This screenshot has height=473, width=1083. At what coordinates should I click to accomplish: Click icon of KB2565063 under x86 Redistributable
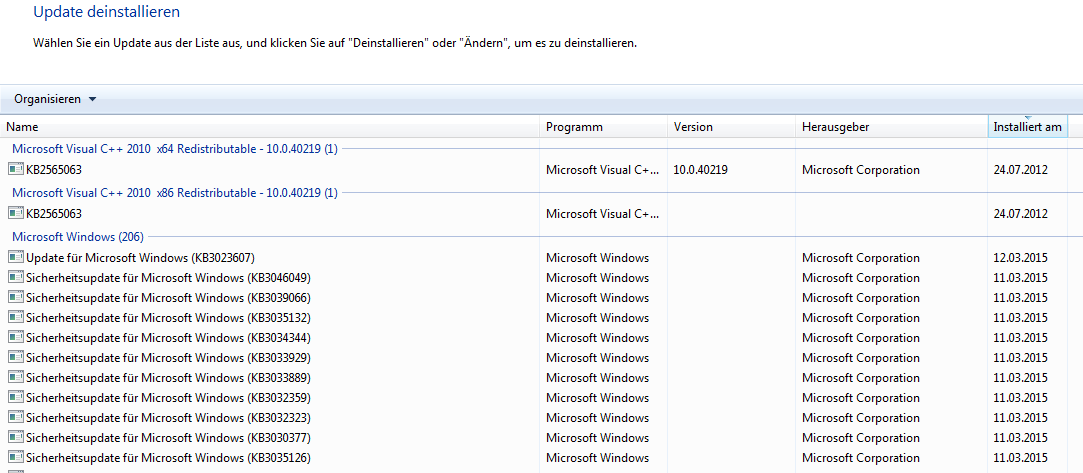(15, 213)
